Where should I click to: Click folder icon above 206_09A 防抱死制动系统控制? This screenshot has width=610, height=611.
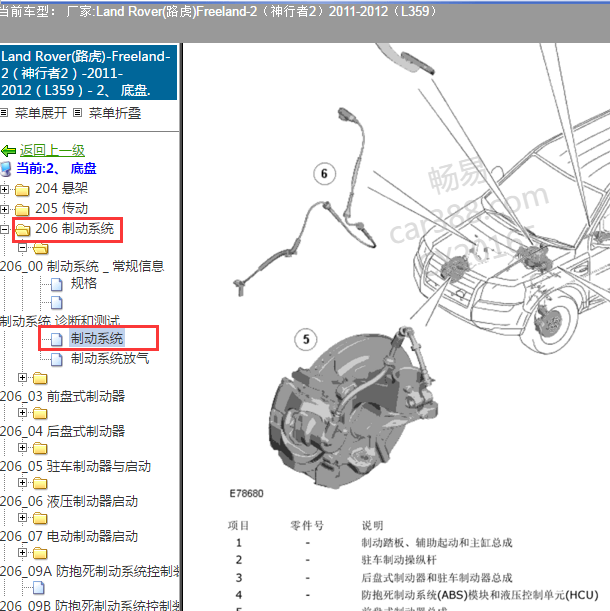tap(40, 554)
